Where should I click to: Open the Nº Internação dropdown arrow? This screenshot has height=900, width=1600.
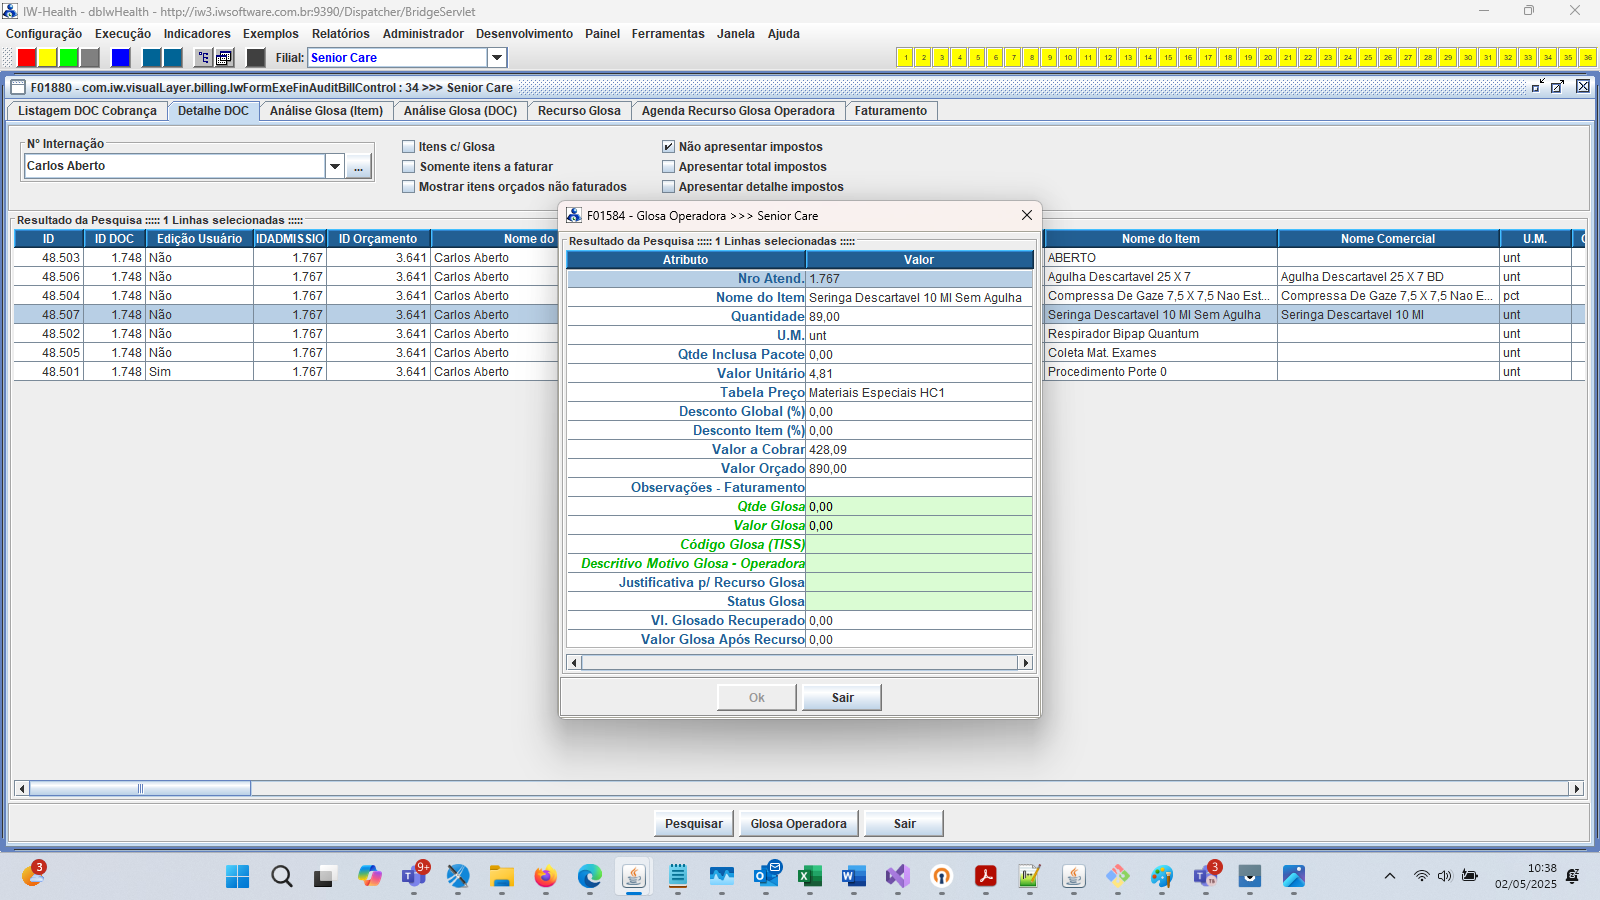coord(335,167)
